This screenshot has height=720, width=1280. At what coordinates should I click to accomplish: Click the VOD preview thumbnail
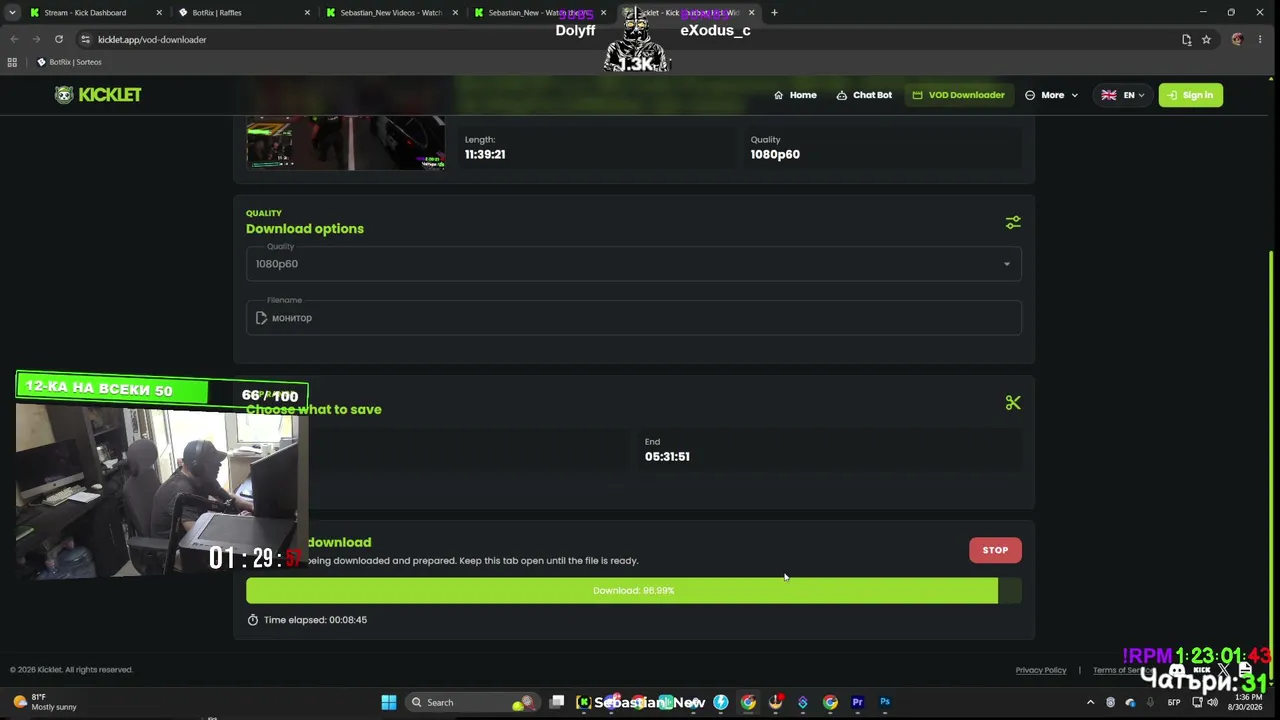tap(345, 143)
